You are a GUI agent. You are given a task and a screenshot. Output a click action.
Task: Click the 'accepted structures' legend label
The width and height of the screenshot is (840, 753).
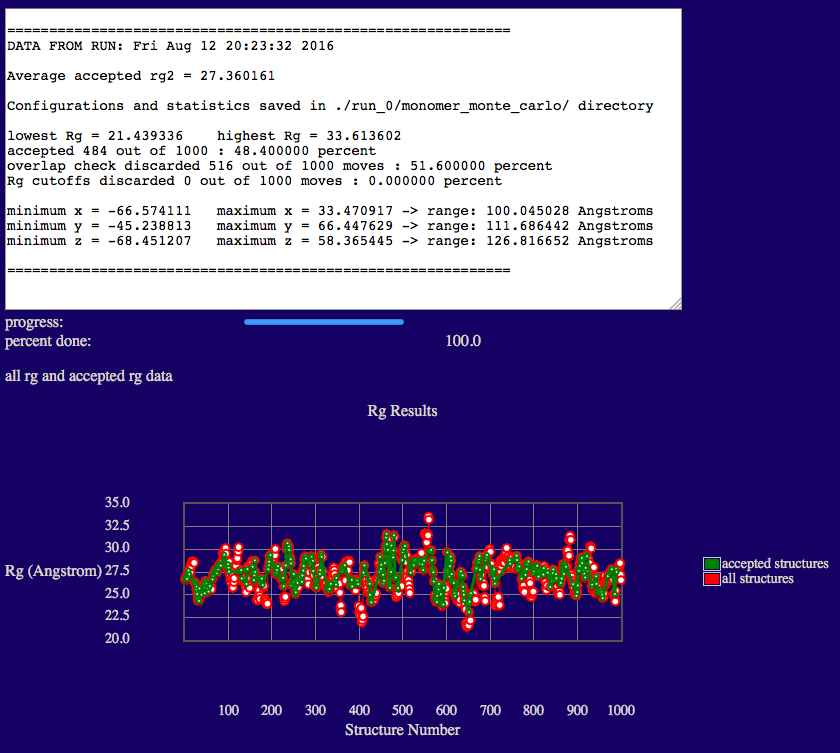coord(775,563)
